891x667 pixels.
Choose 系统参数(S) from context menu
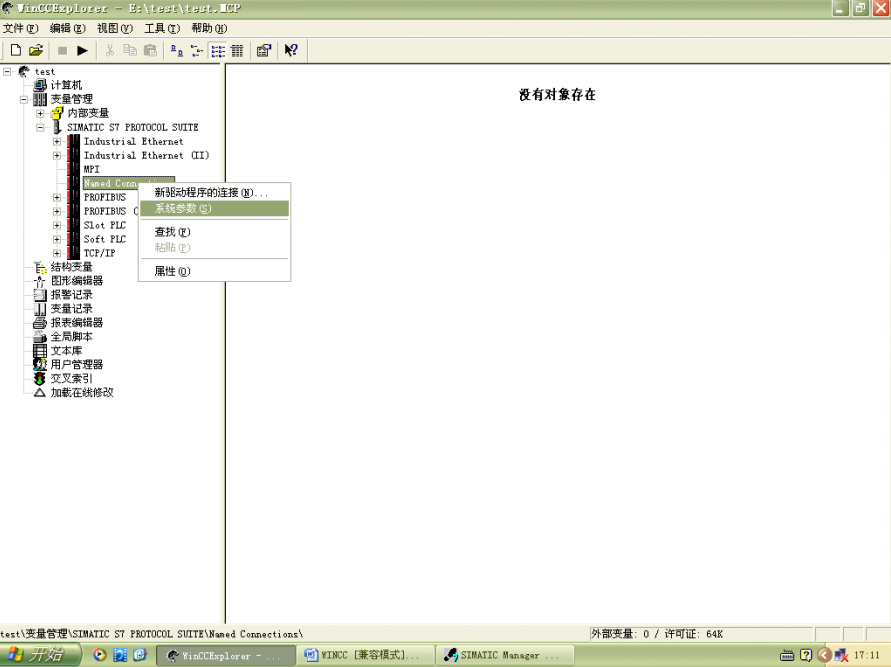coord(215,209)
